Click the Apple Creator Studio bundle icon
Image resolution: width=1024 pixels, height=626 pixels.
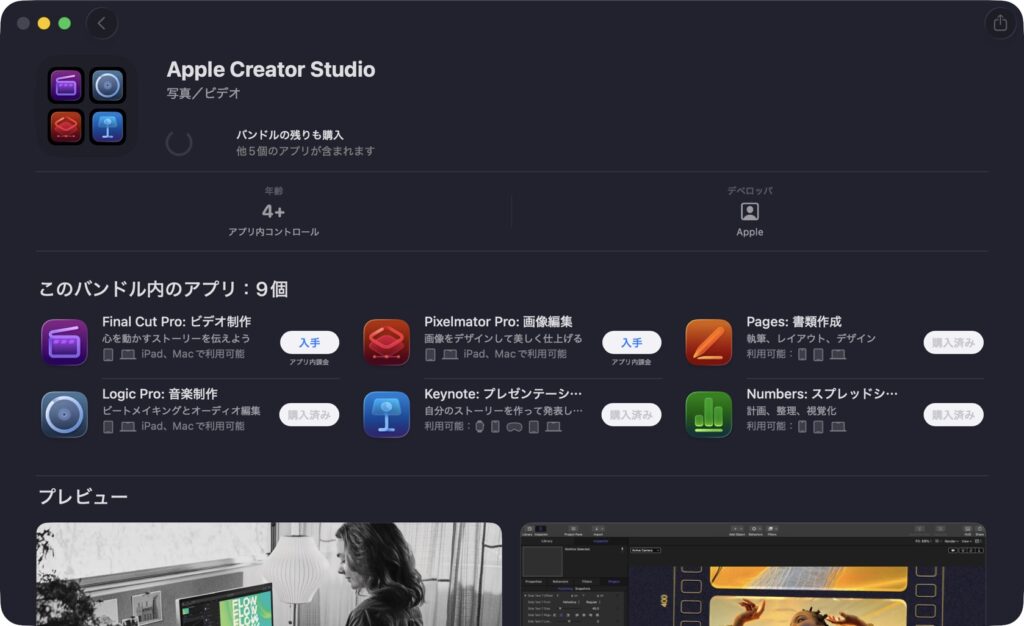[87, 106]
